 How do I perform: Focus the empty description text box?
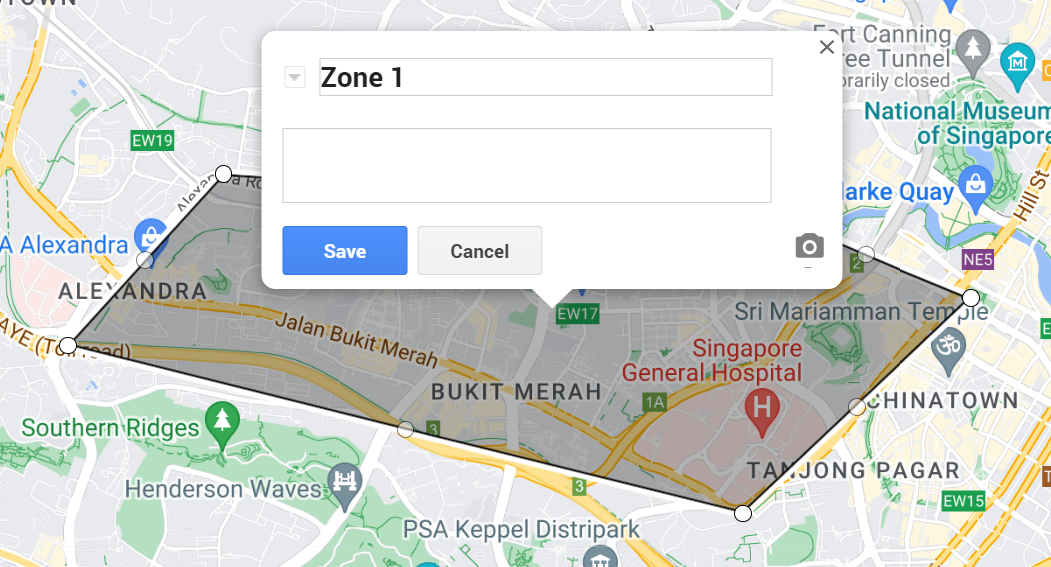pos(527,166)
